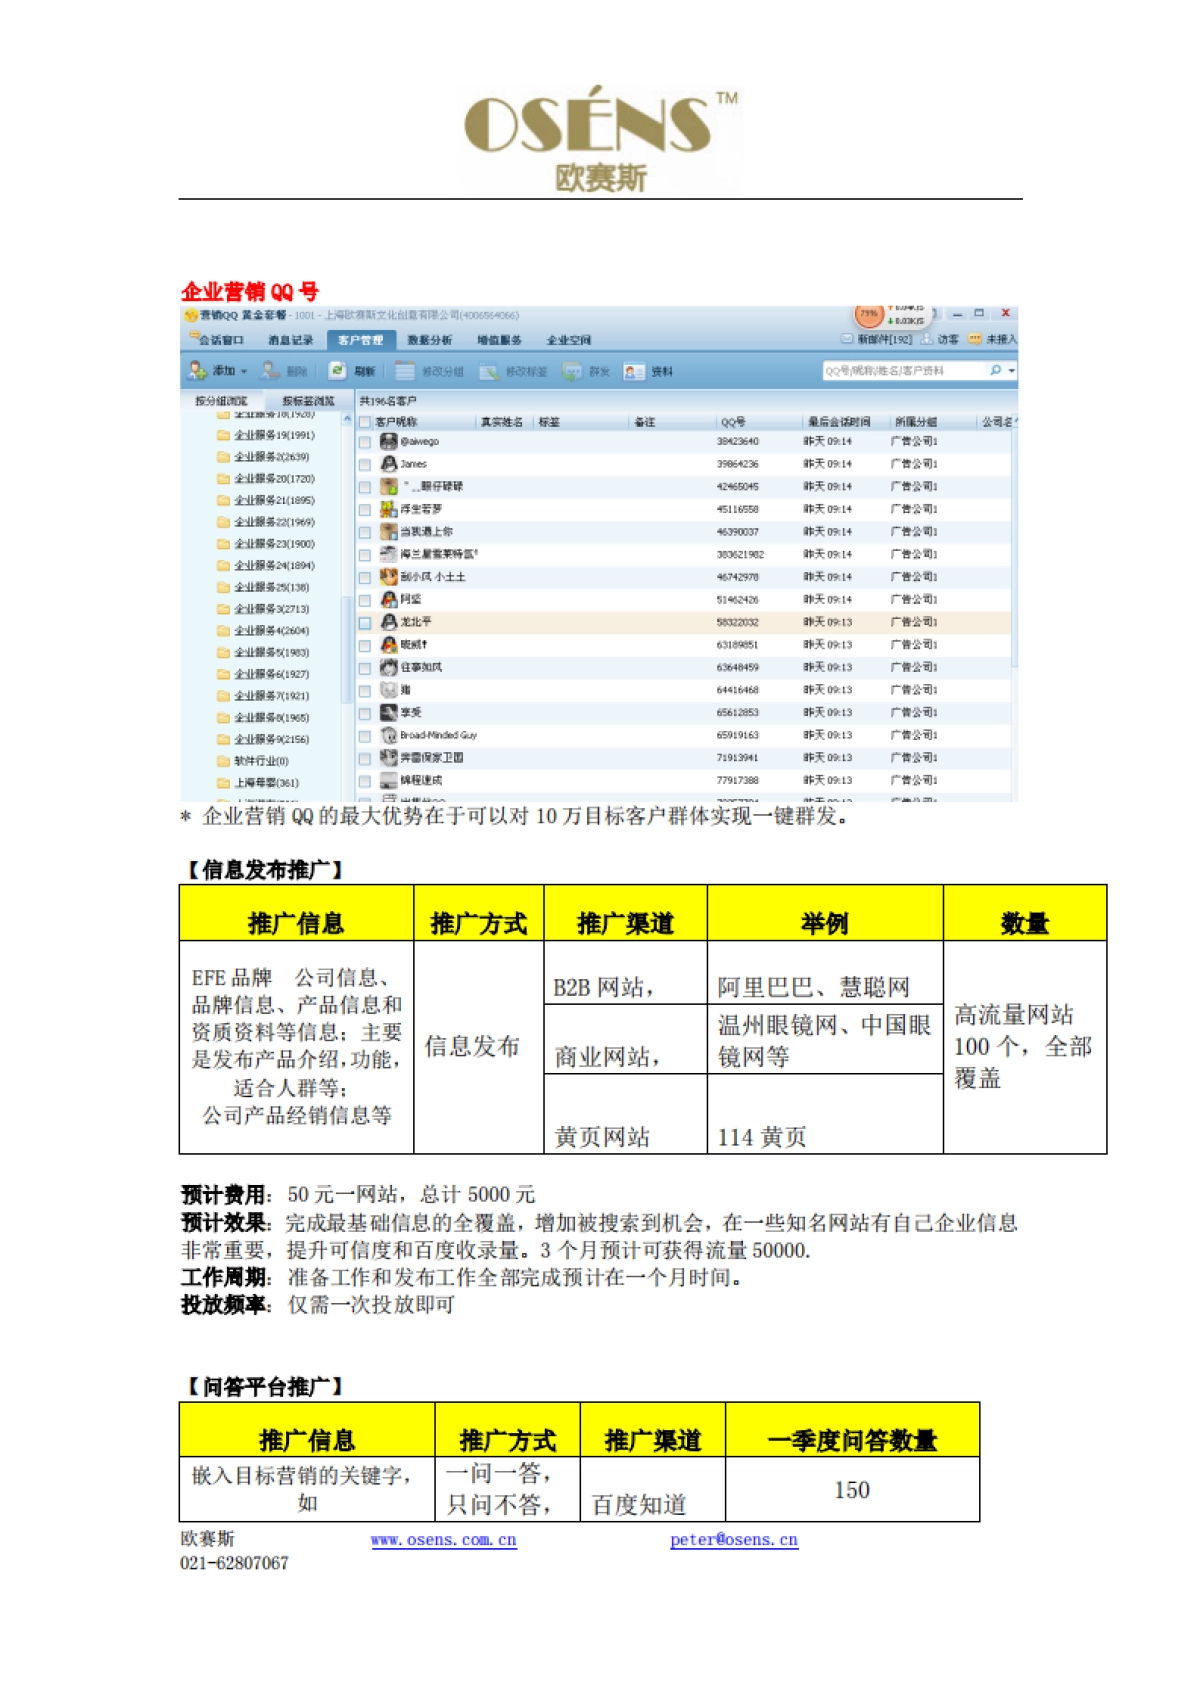Click the search magnifier icon
The width and height of the screenshot is (1200, 1698).
[995, 370]
